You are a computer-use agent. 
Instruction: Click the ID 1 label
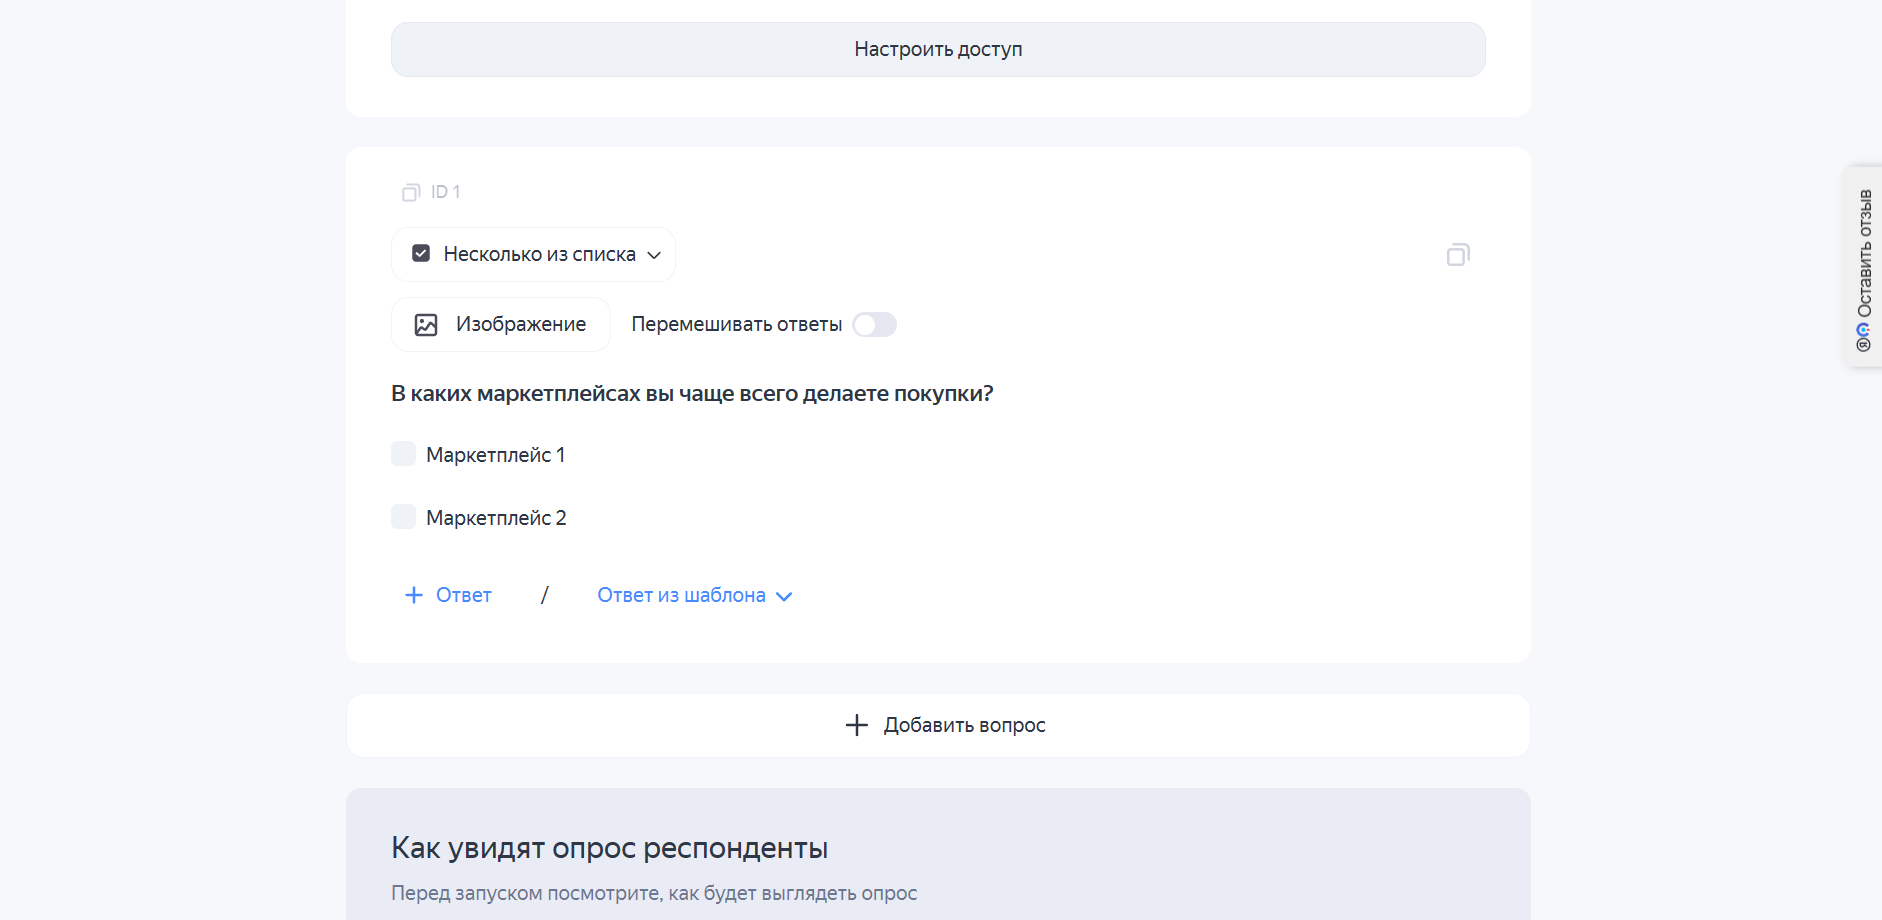point(446,192)
